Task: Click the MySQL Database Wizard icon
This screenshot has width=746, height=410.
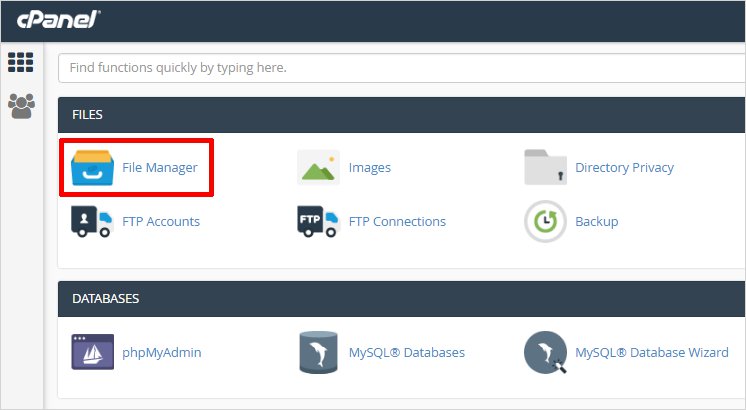Action: click(x=545, y=352)
